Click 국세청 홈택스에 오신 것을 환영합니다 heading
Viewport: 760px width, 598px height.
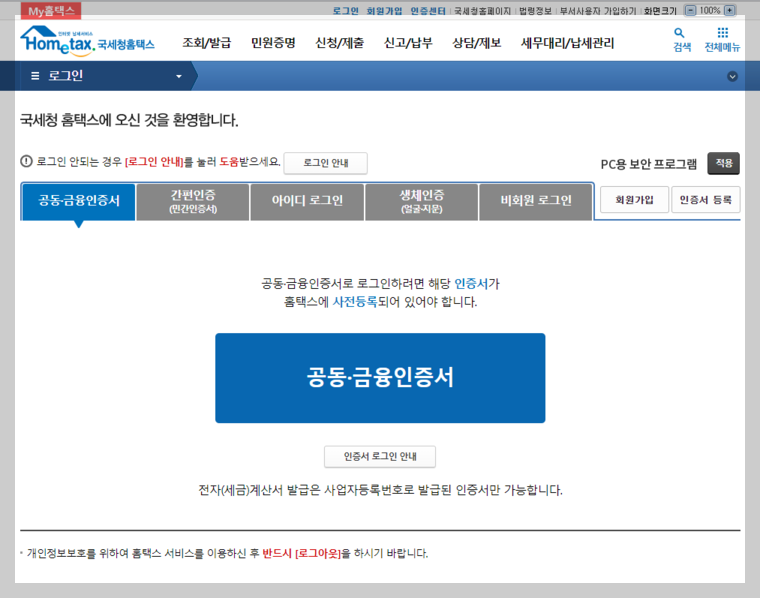[129, 120]
